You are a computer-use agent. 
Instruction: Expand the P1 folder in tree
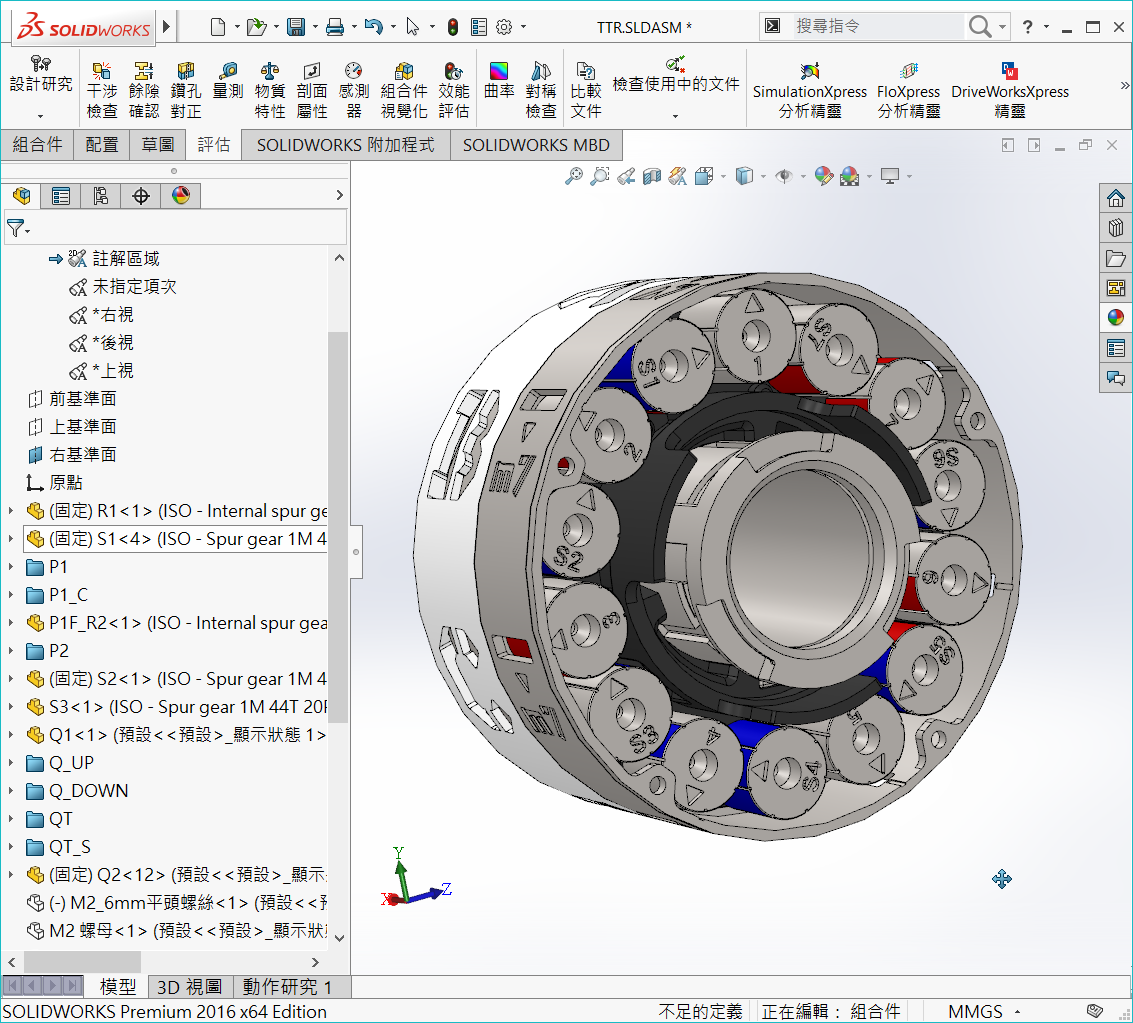click(11, 567)
